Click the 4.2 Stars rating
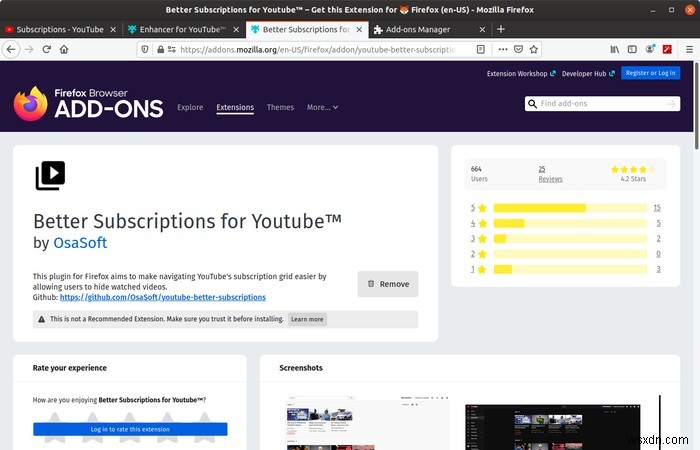The width and height of the screenshot is (700, 450). click(x=633, y=174)
